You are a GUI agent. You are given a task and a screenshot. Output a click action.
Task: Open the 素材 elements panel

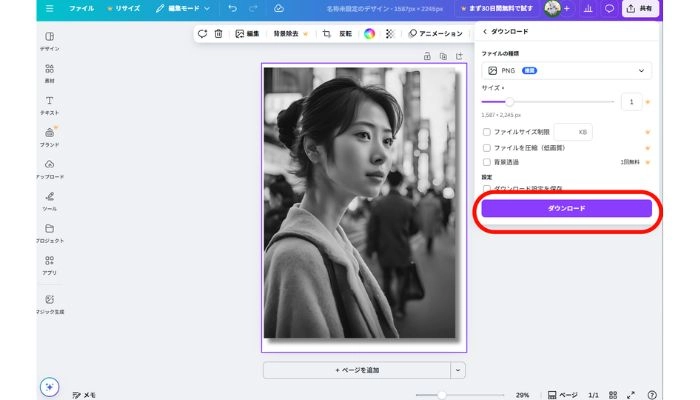pos(50,73)
